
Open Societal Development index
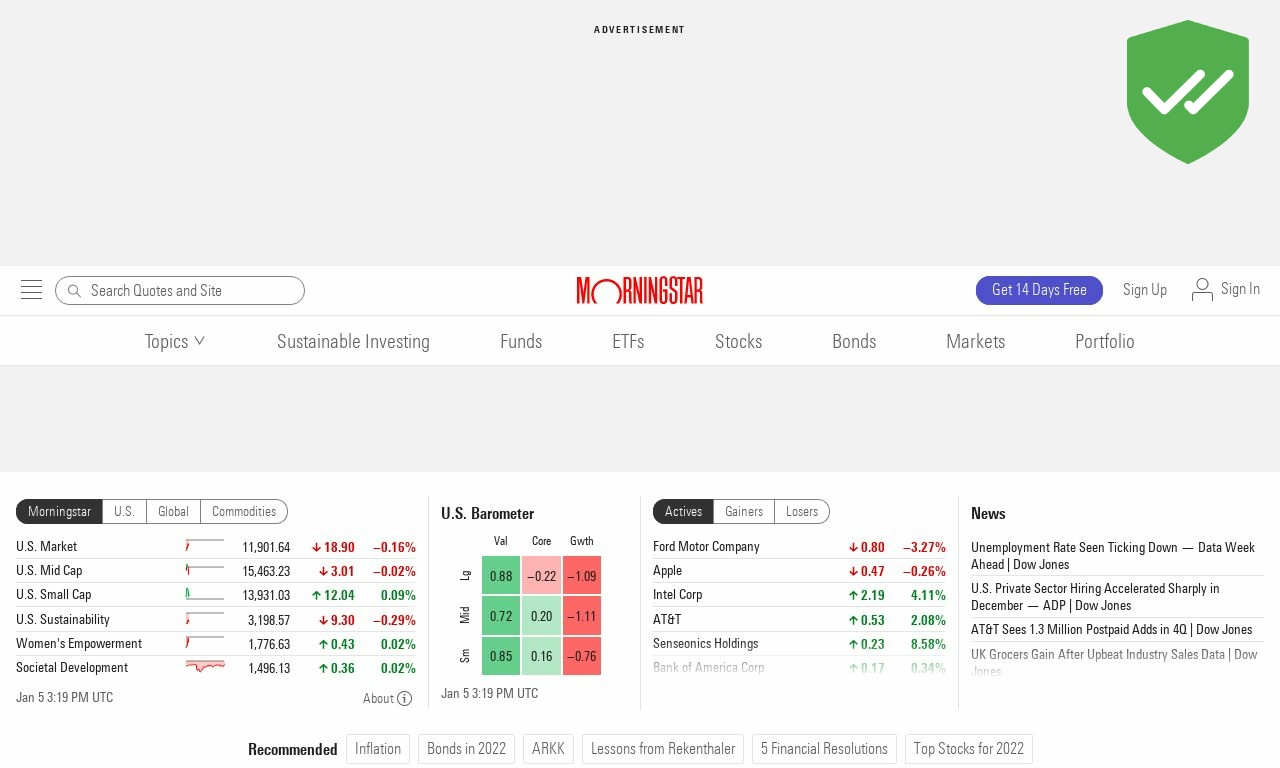72,667
